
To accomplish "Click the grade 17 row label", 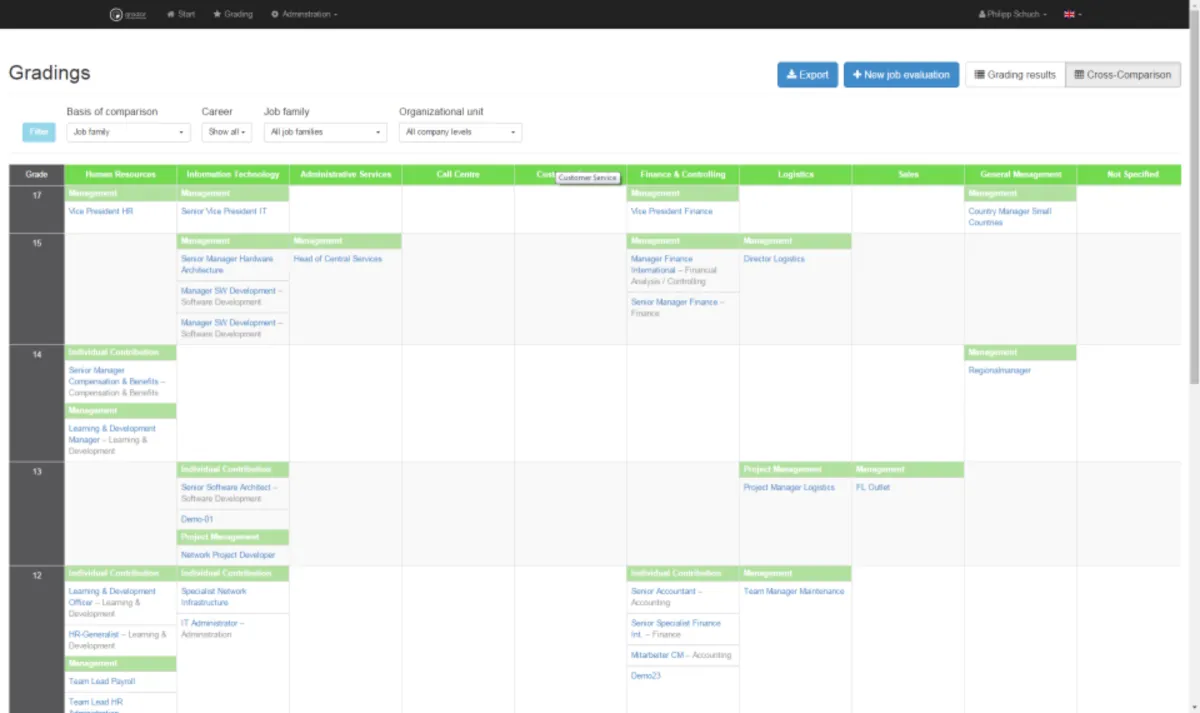I will coord(37,195).
